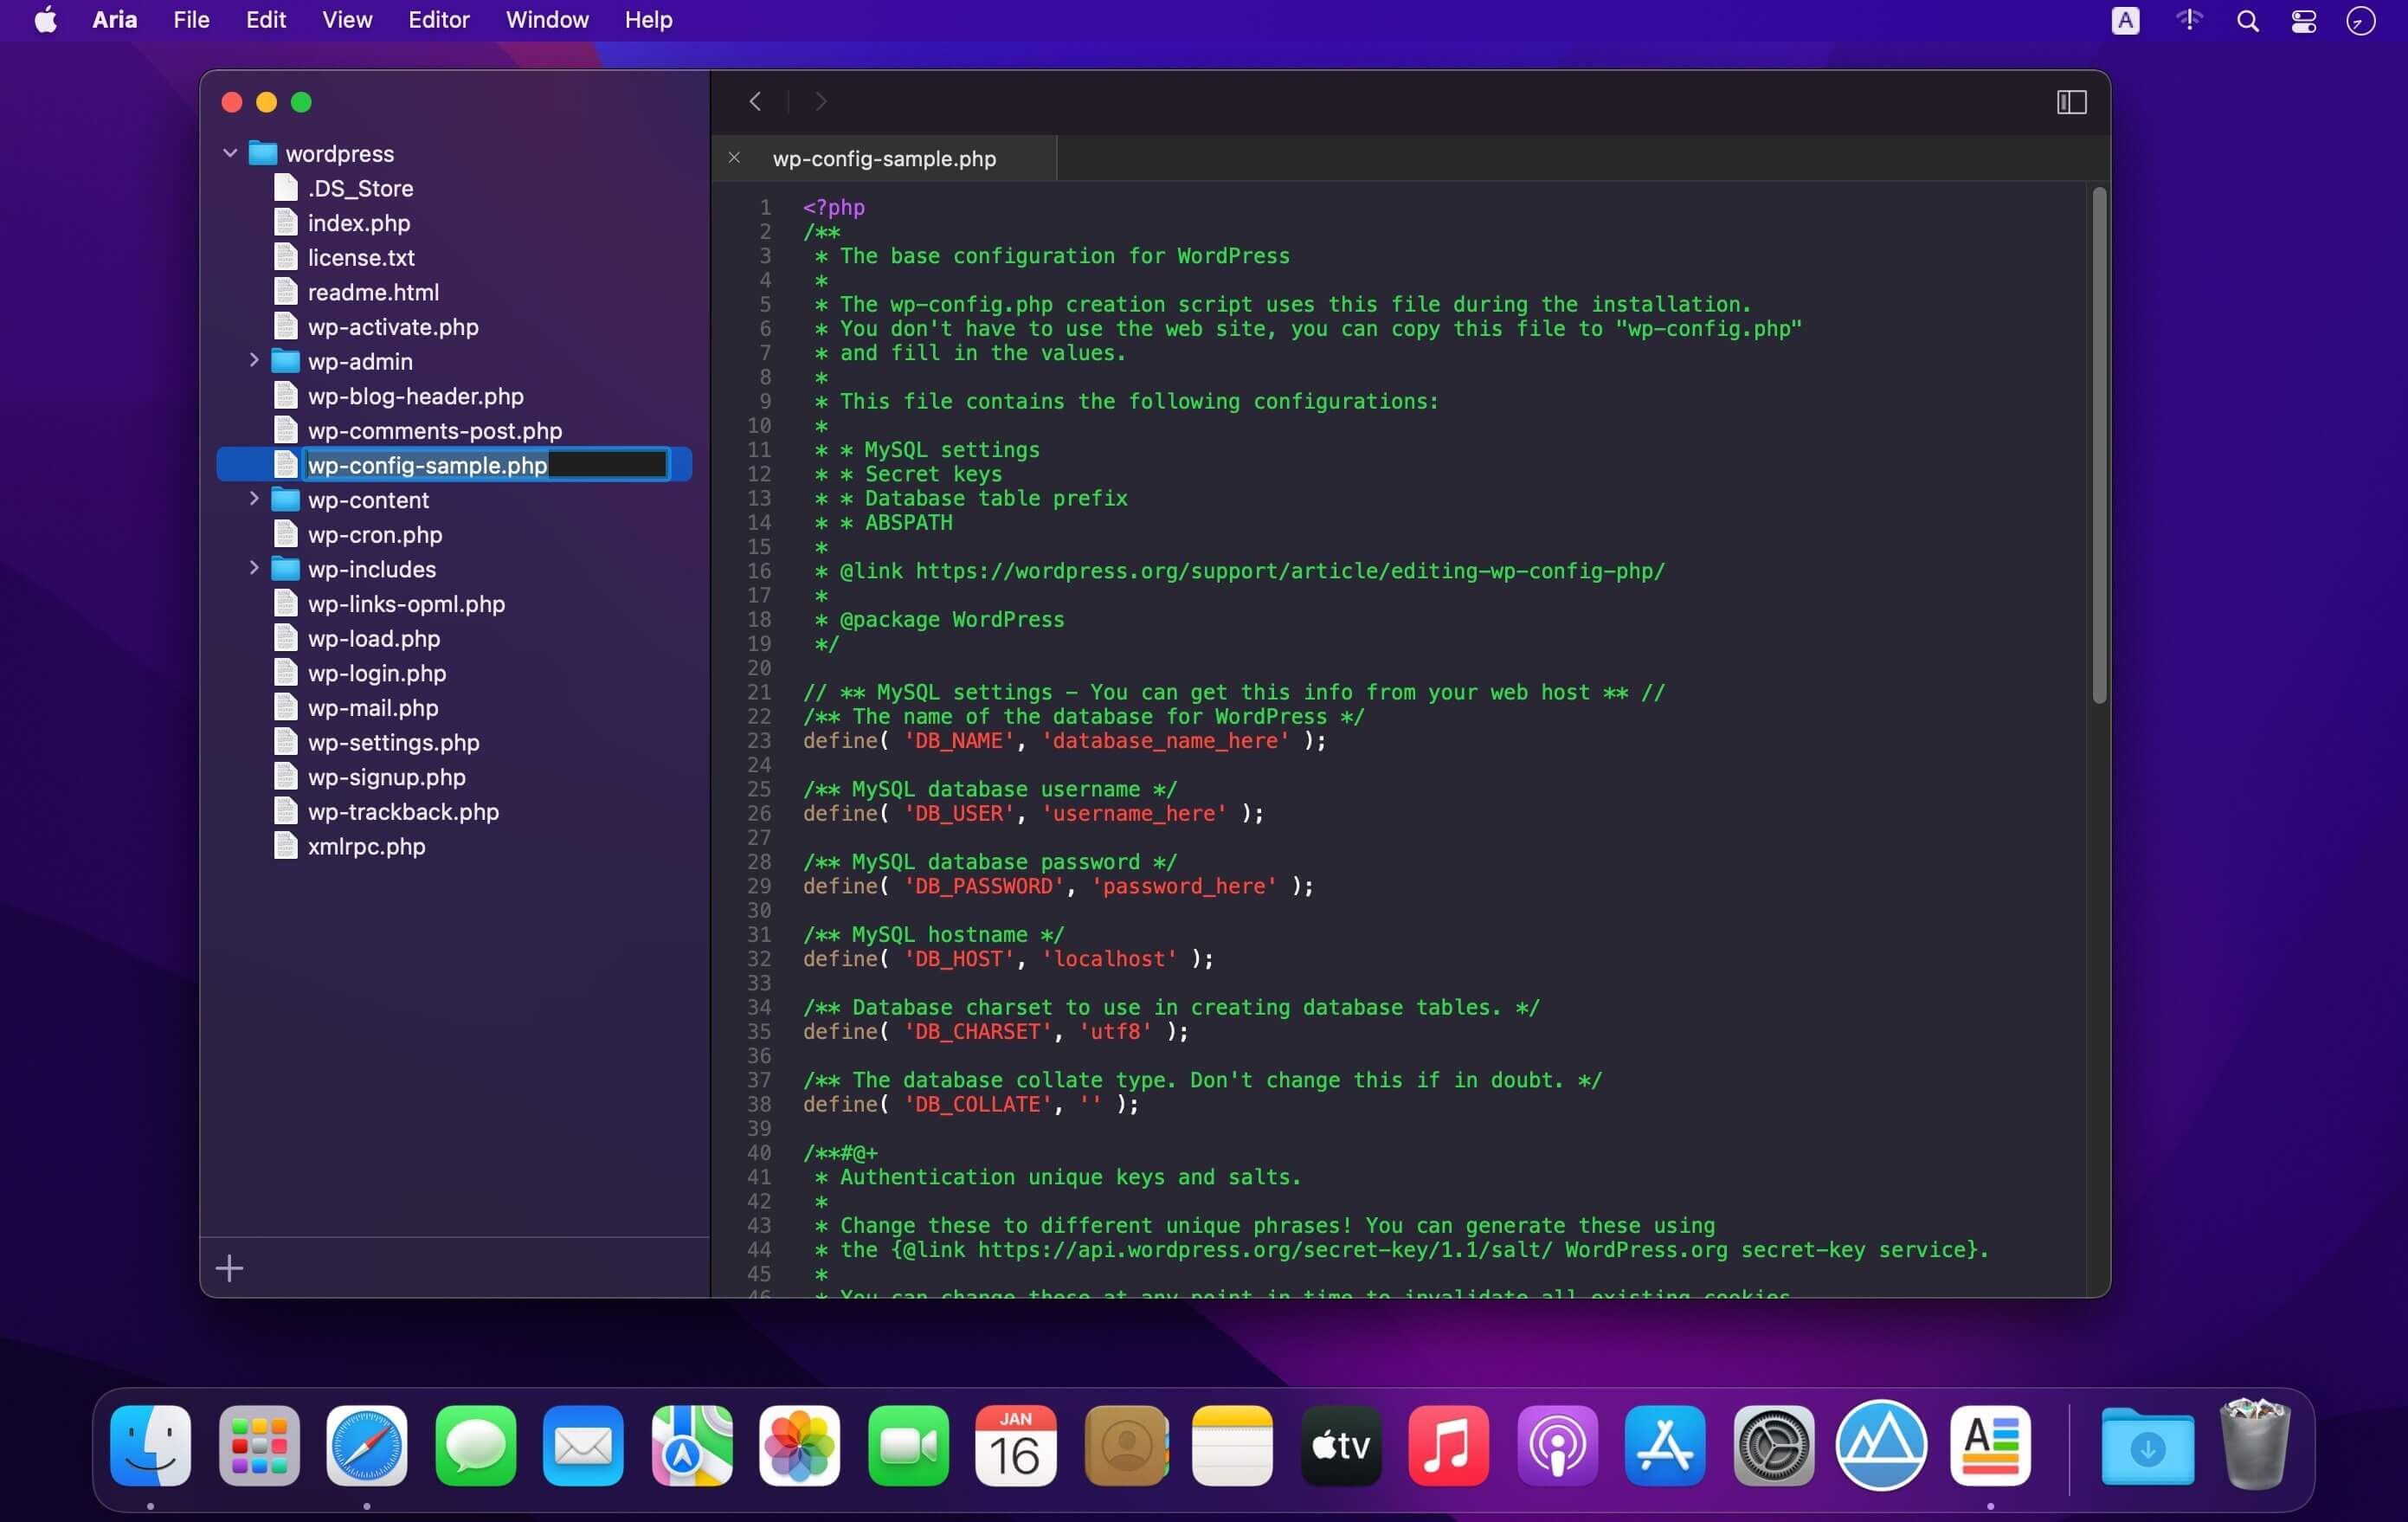This screenshot has height=1522, width=2408.
Task: Expand the wp-content folder
Action: (254, 499)
